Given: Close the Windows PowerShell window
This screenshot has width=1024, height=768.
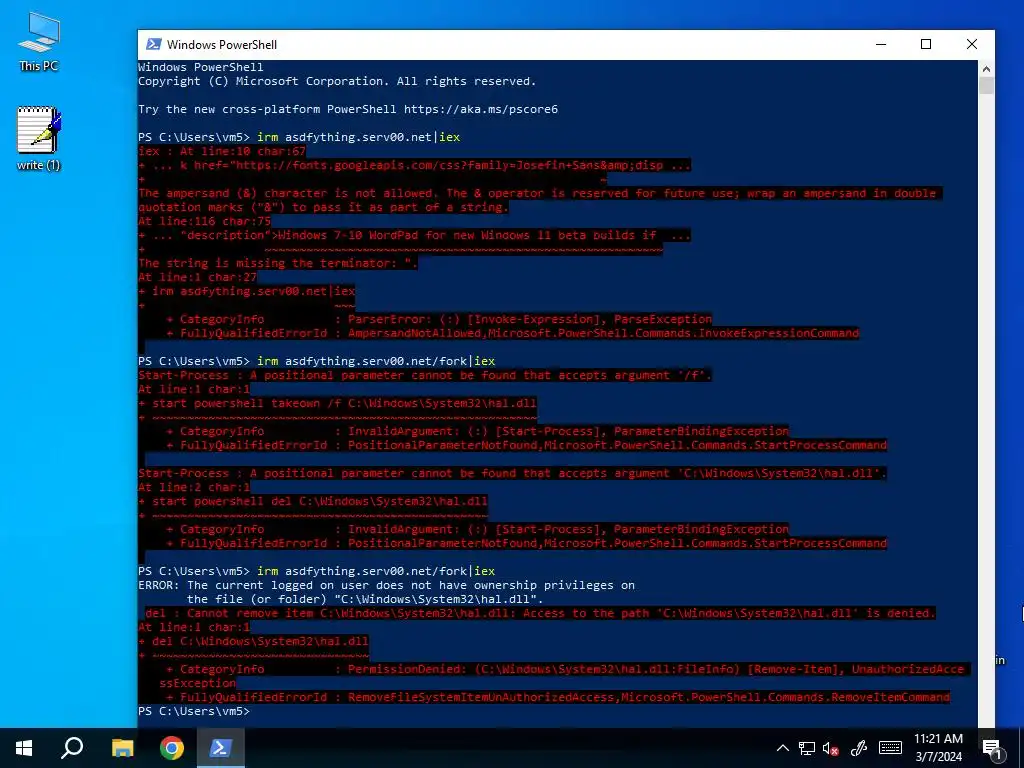Looking at the screenshot, I should click(972, 44).
